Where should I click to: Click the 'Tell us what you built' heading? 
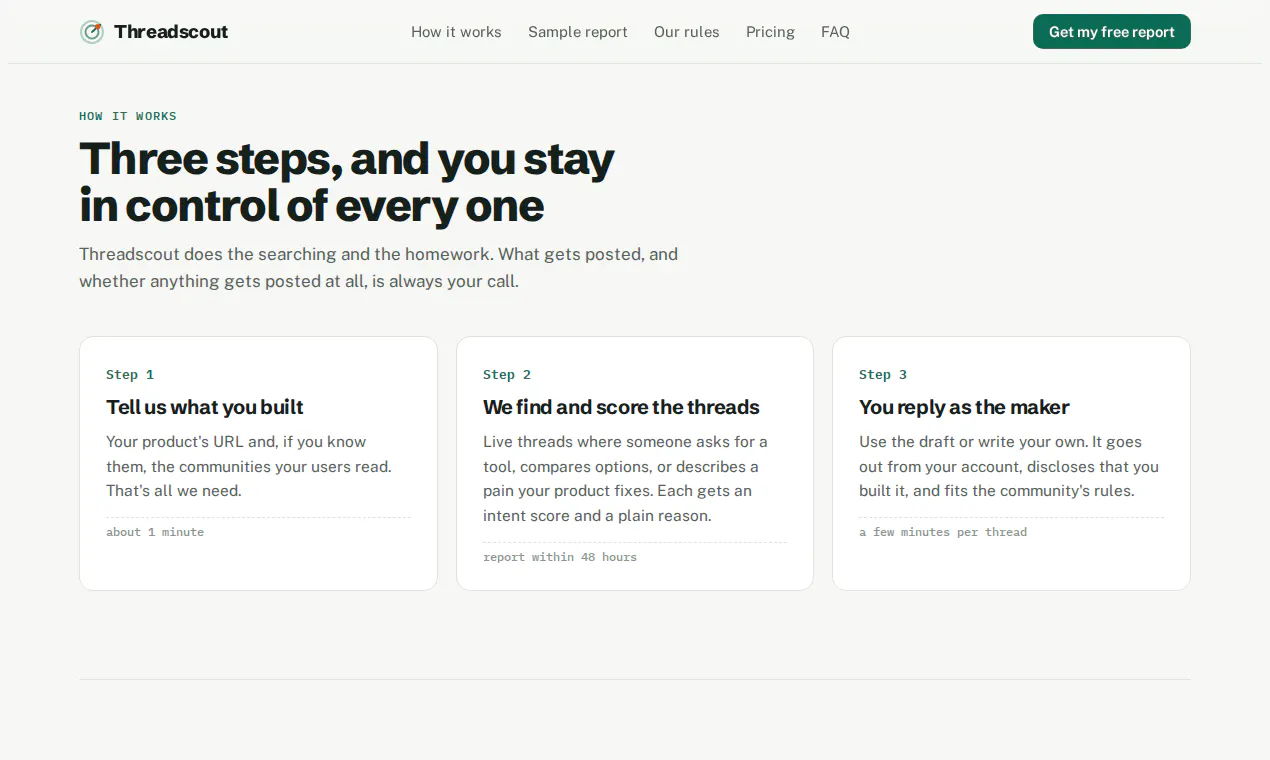(205, 407)
